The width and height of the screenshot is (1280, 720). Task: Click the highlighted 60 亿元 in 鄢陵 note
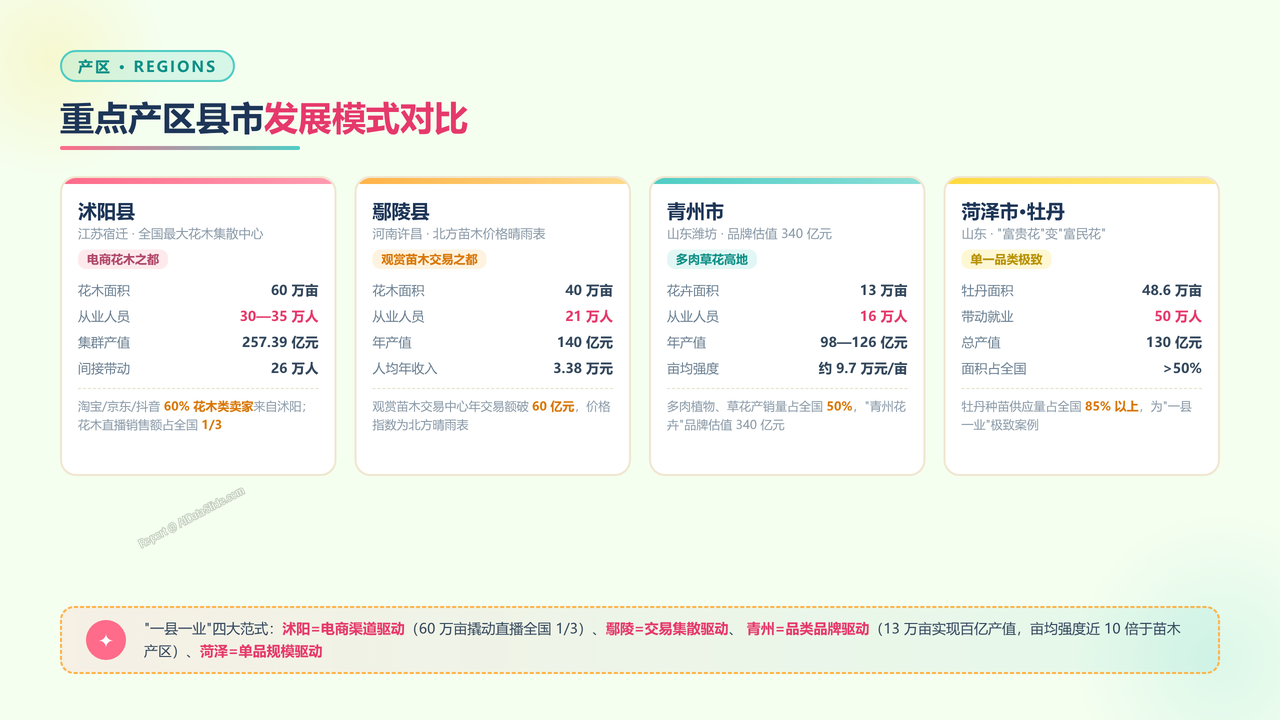click(x=554, y=406)
